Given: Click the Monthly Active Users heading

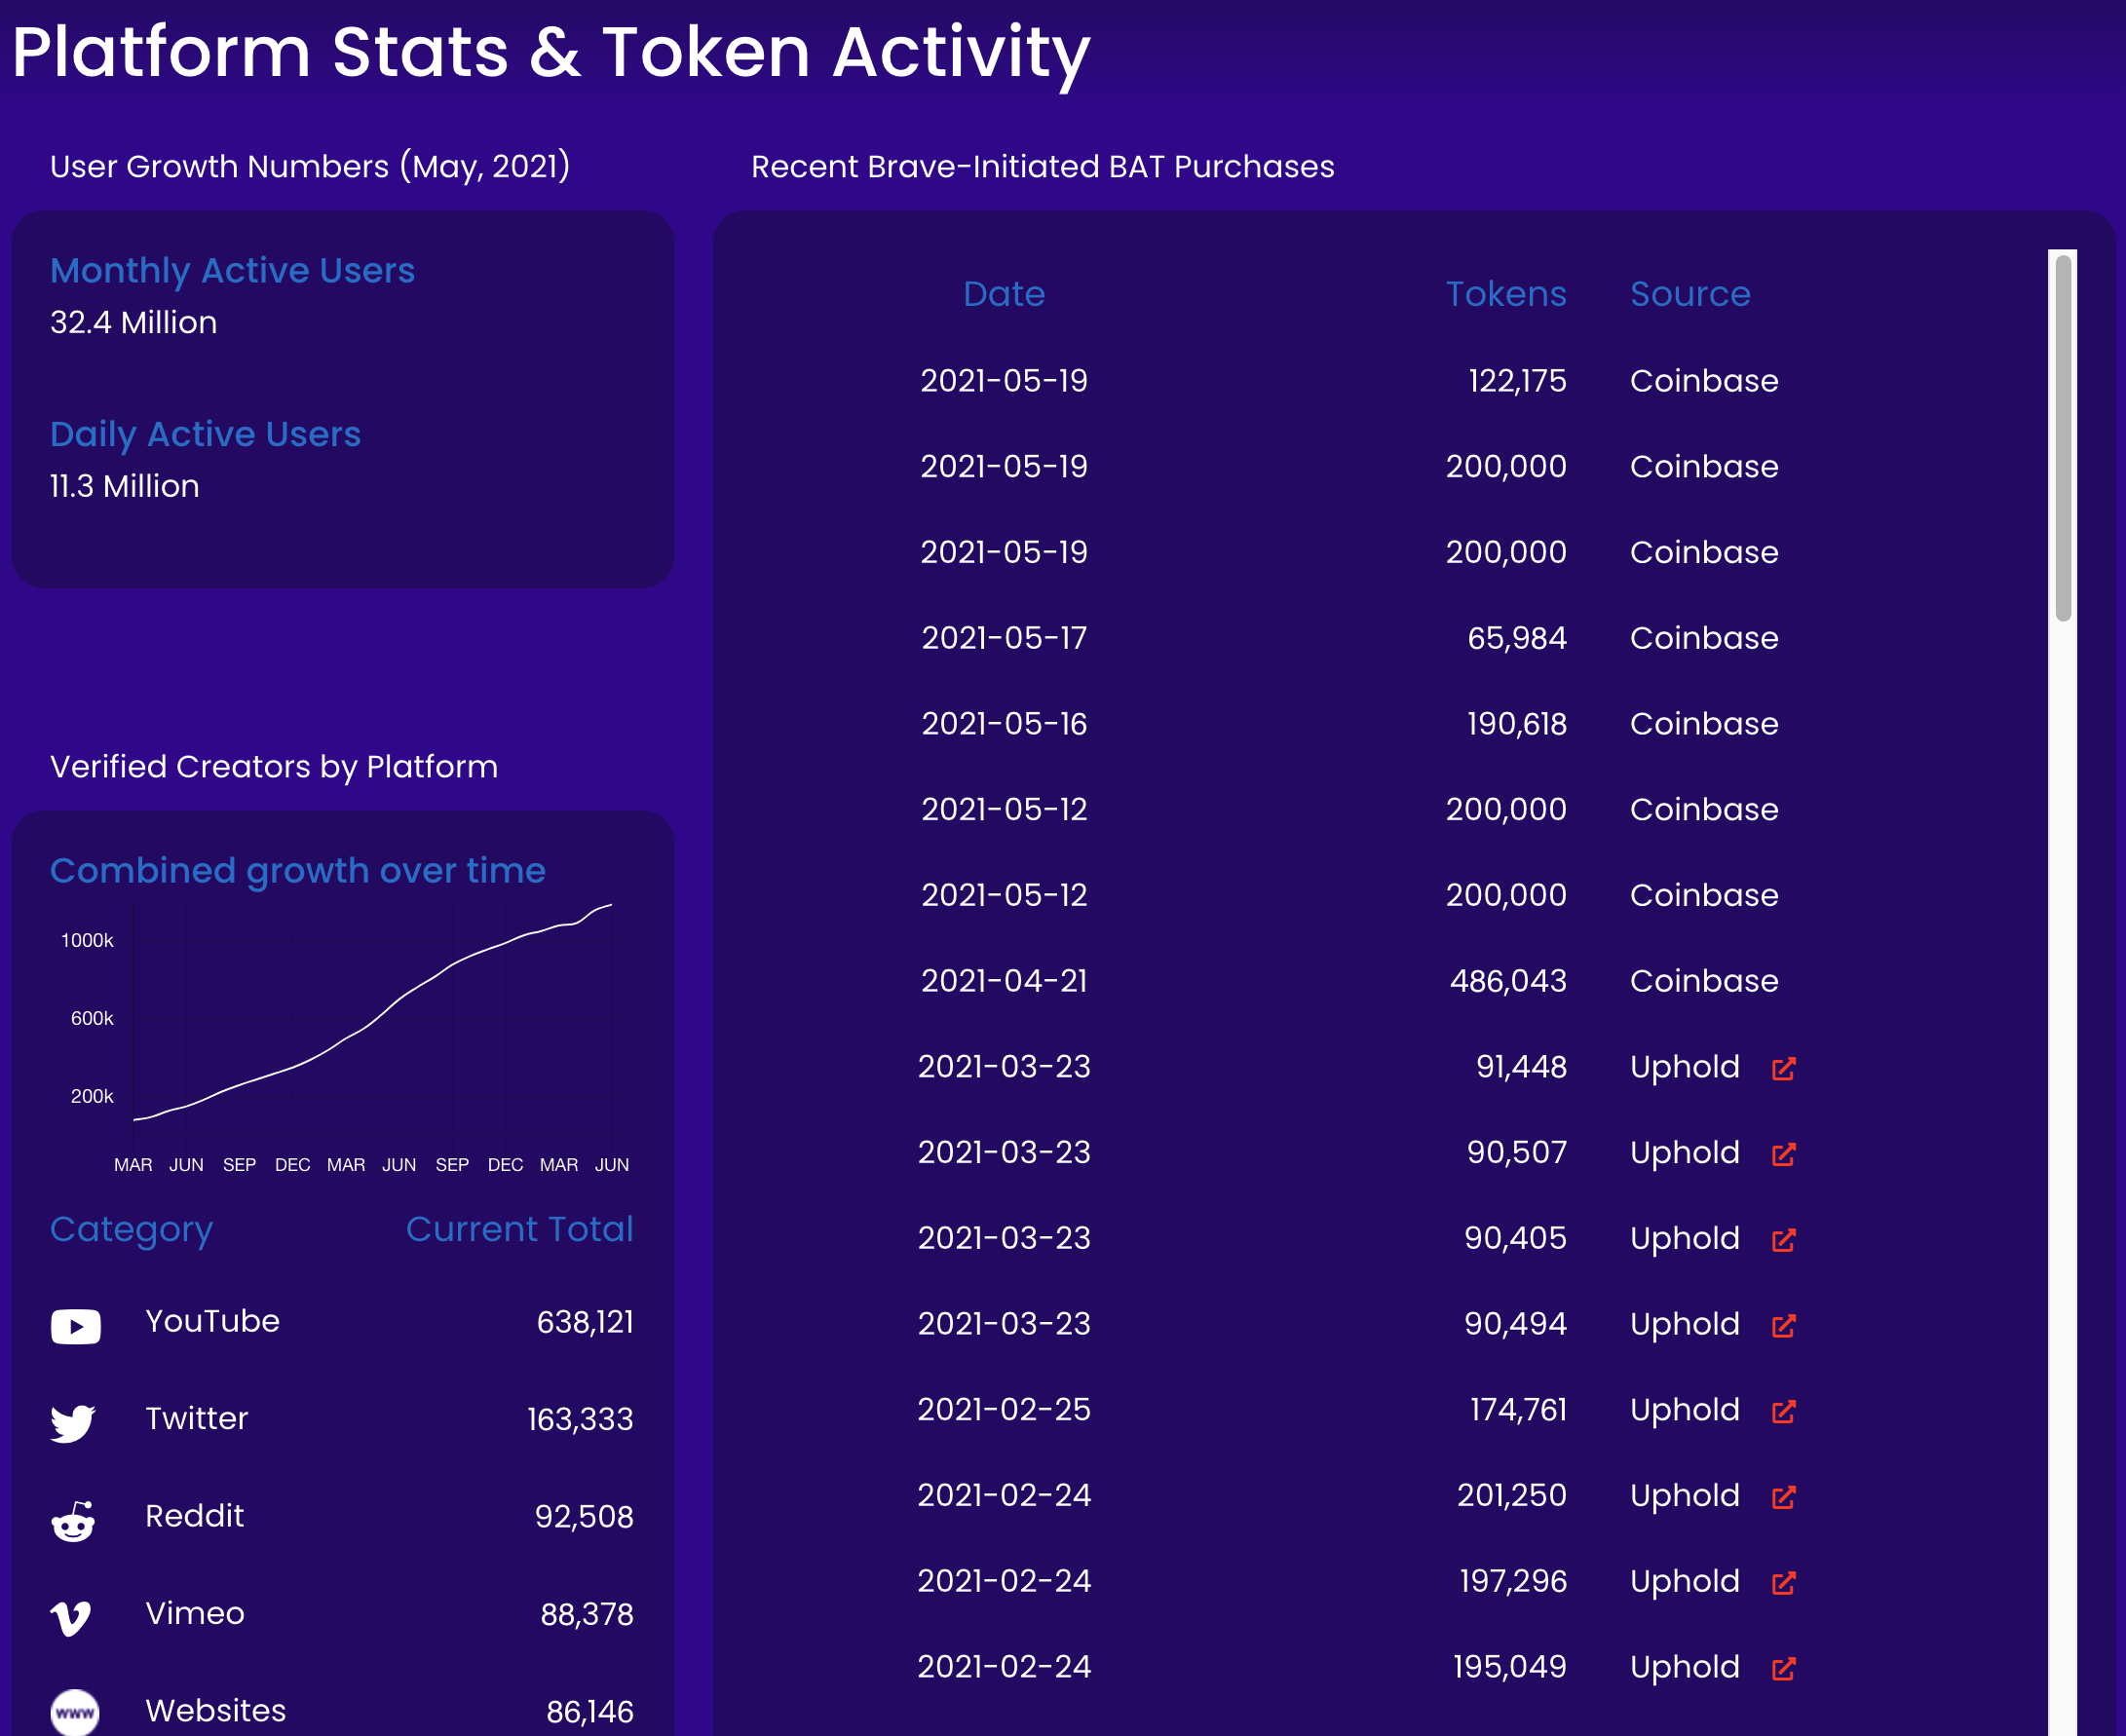Looking at the screenshot, I should pyautogui.click(x=232, y=270).
